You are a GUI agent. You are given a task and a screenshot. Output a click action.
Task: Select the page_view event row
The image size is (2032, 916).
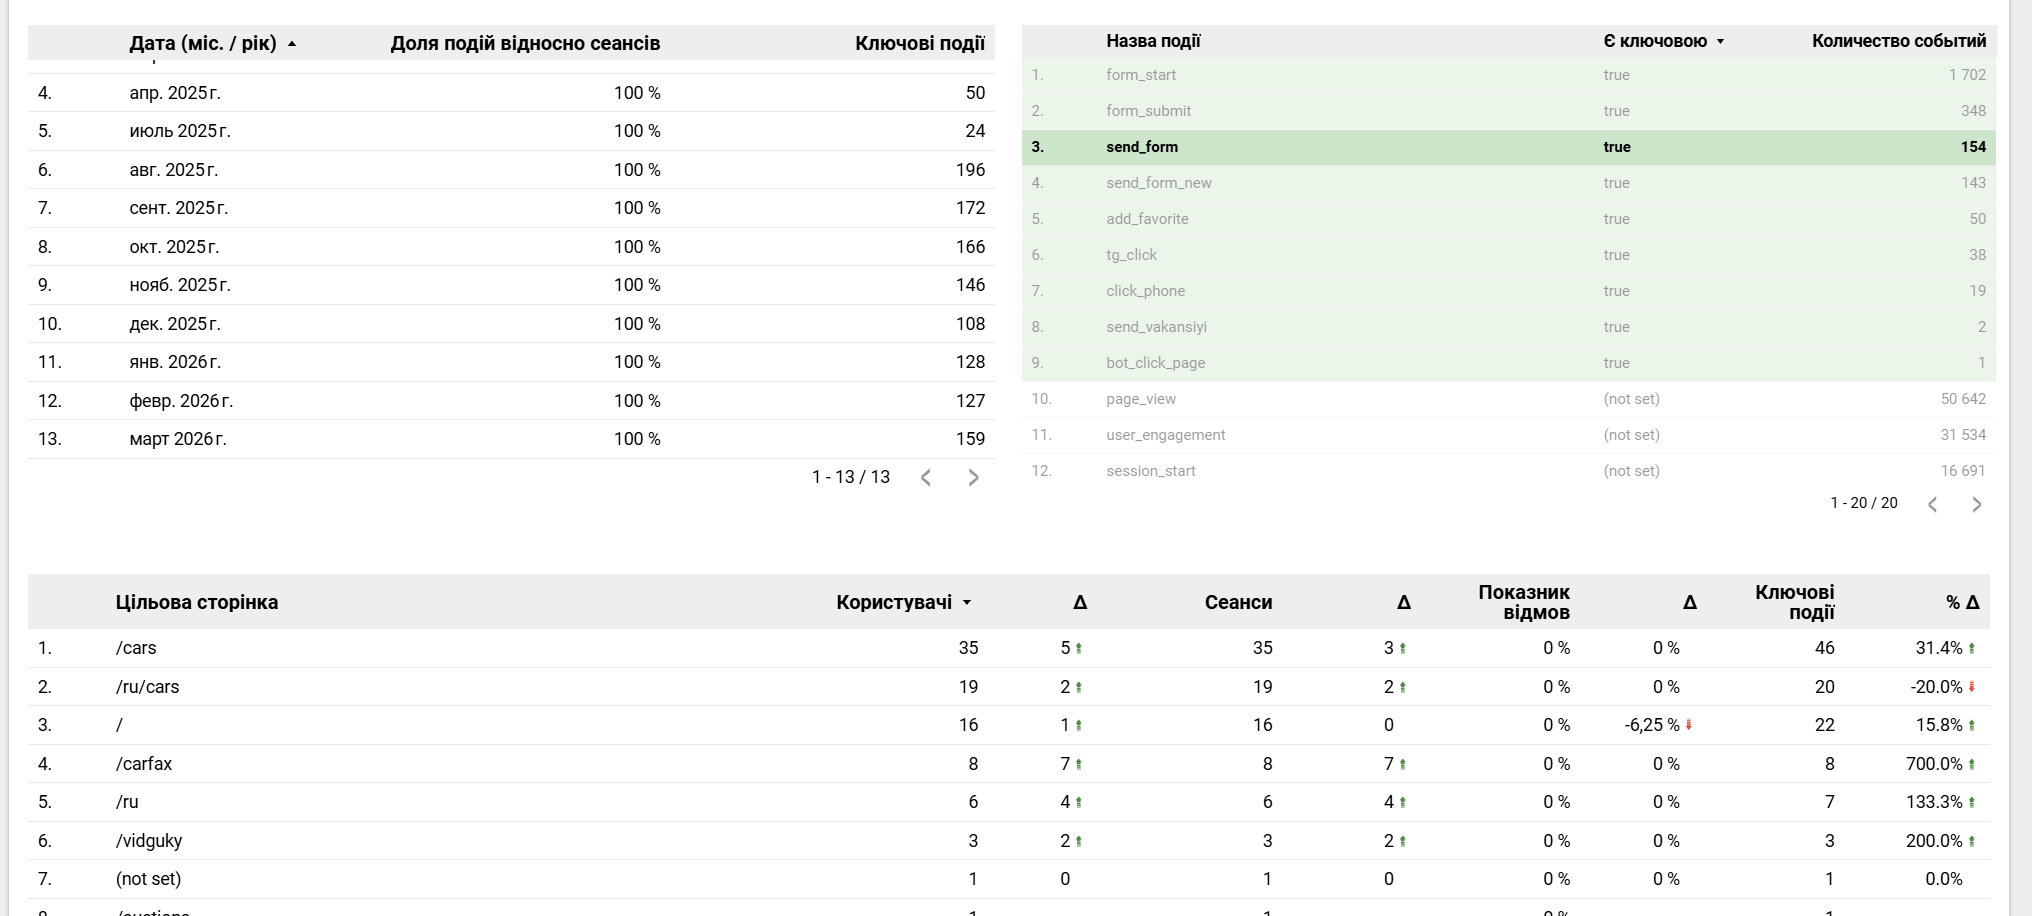point(1141,399)
